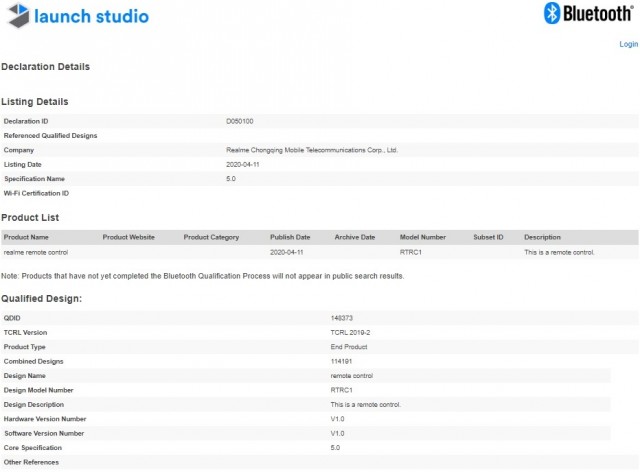Select the Design Description value text
This screenshot has height=472, width=640.
366,405
